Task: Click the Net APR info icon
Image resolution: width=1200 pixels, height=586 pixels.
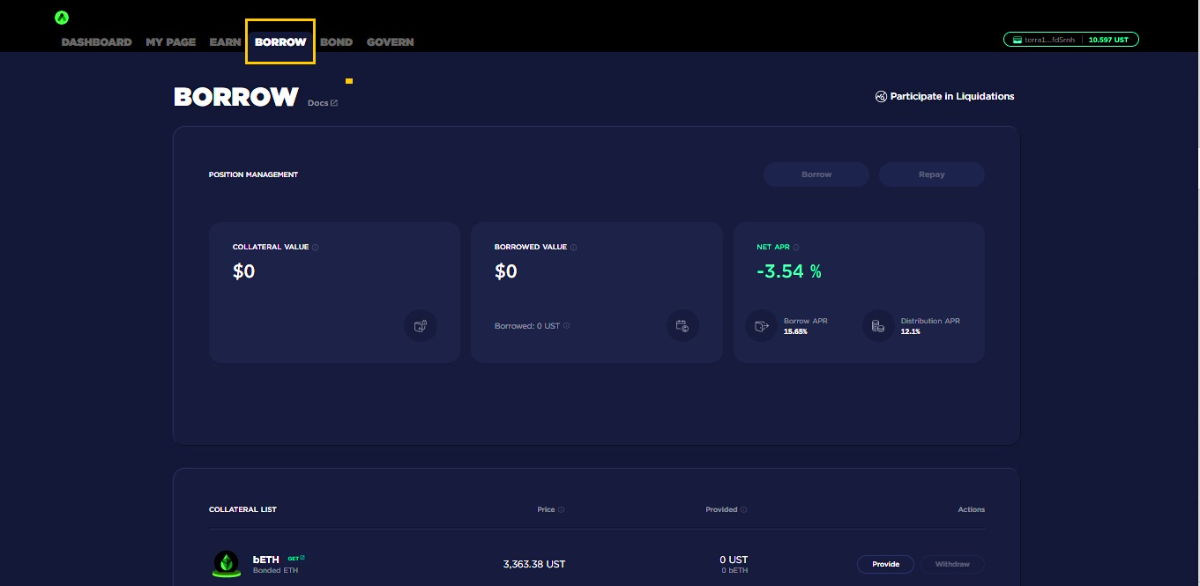Action: click(796, 247)
